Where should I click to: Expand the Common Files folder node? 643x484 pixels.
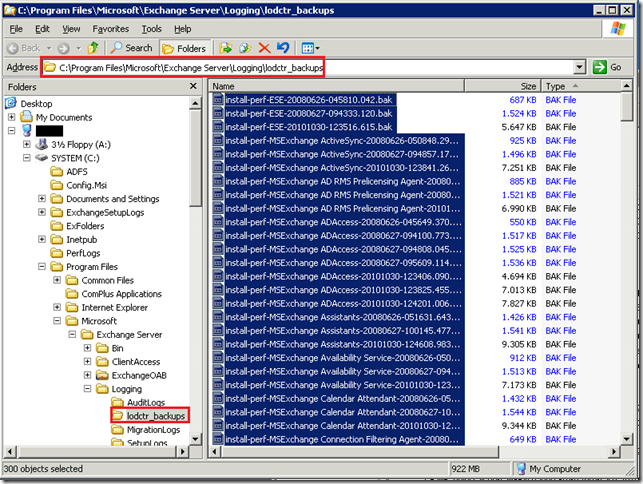click(57, 280)
